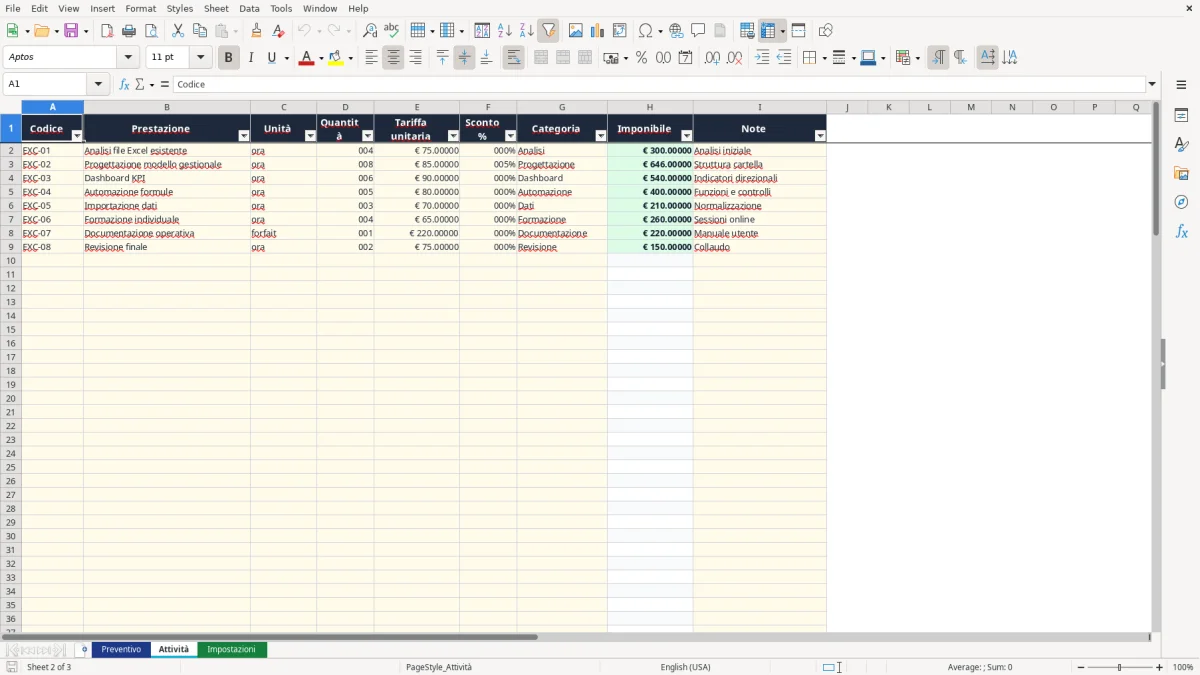Screen dimensions: 1200x675
Task: Click the Save document icon
Action: (x=71, y=31)
